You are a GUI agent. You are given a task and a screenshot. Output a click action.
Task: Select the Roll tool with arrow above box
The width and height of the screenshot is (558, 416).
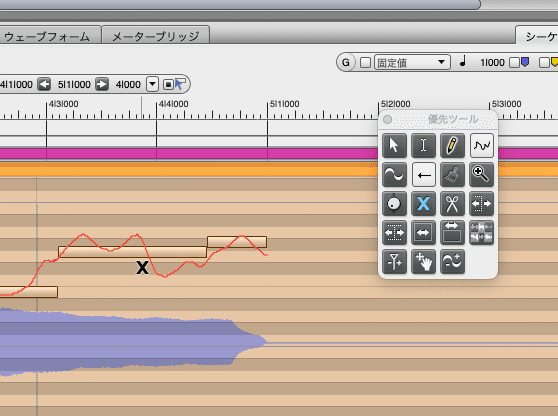click(x=452, y=233)
